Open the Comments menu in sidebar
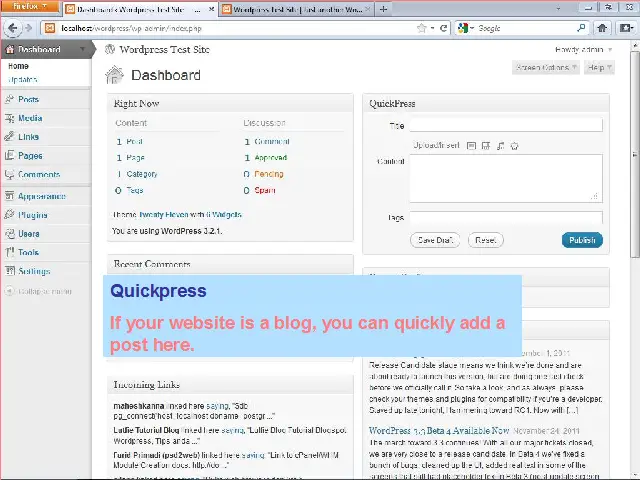Image resolution: width=640 pixels, height=480 pixels. click(39, 174)
